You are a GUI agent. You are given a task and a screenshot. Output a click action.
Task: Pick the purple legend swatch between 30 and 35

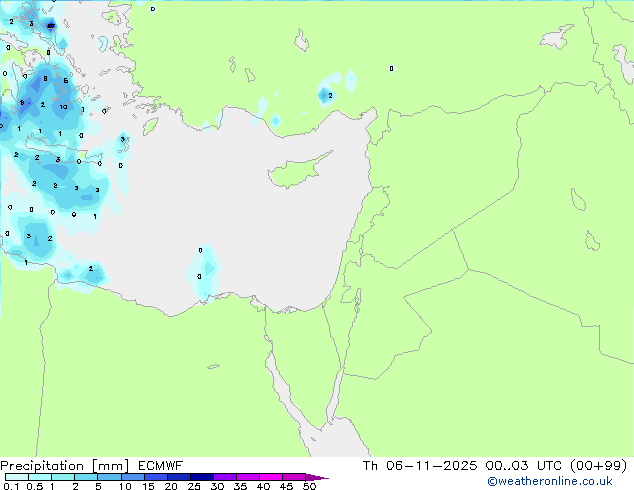[225, 477]
